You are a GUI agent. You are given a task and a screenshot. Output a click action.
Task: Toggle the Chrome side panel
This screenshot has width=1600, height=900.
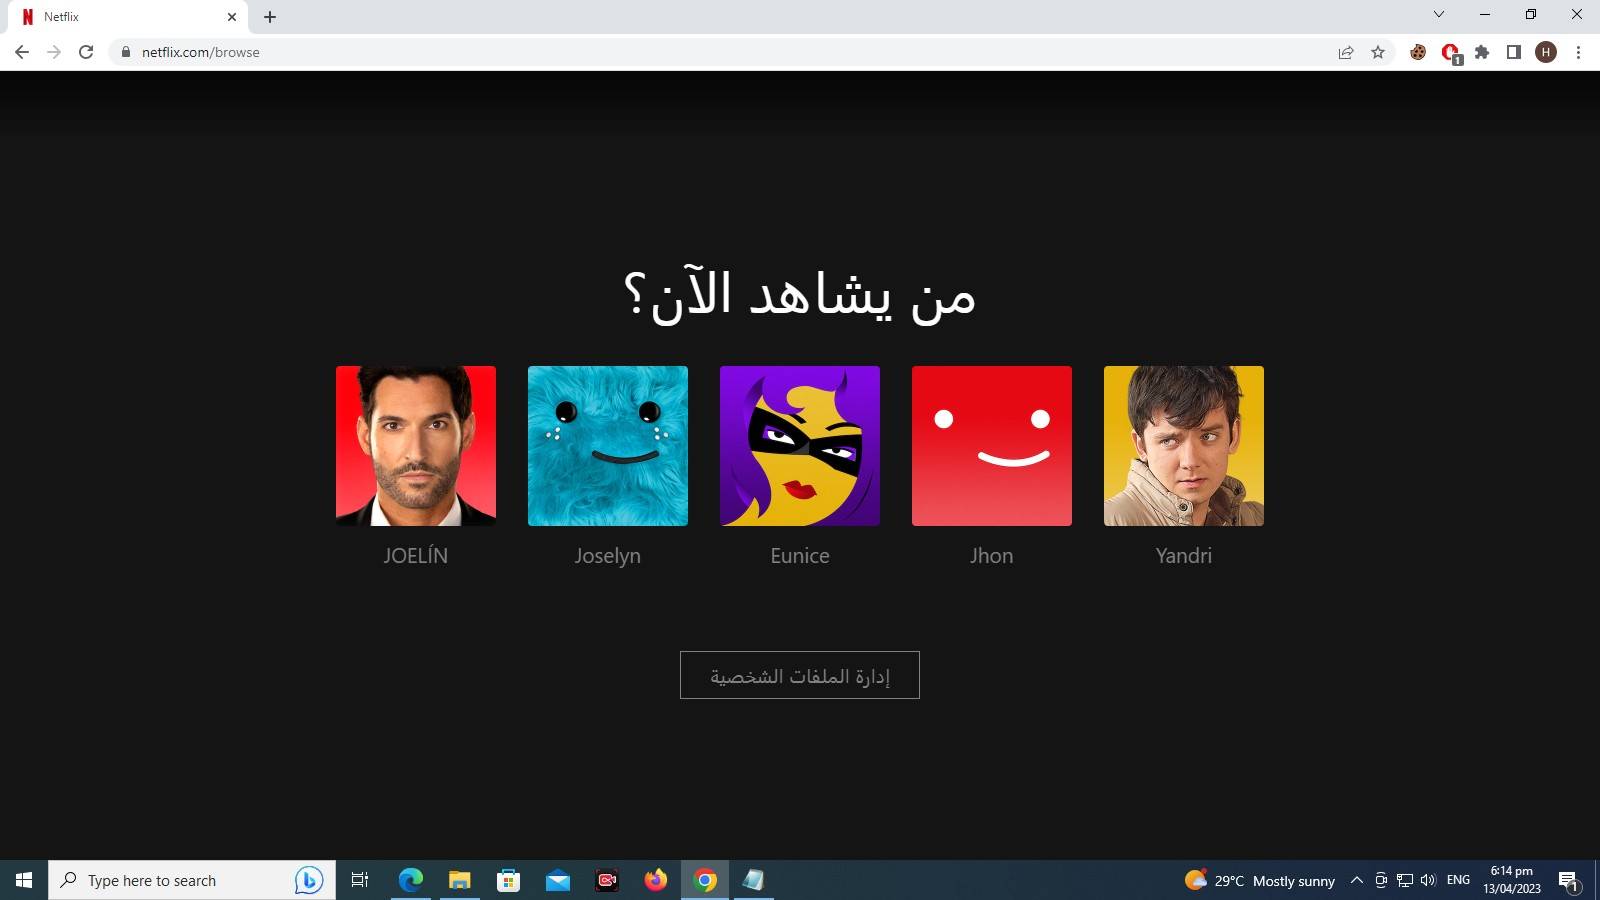(x=1514, y=52)
